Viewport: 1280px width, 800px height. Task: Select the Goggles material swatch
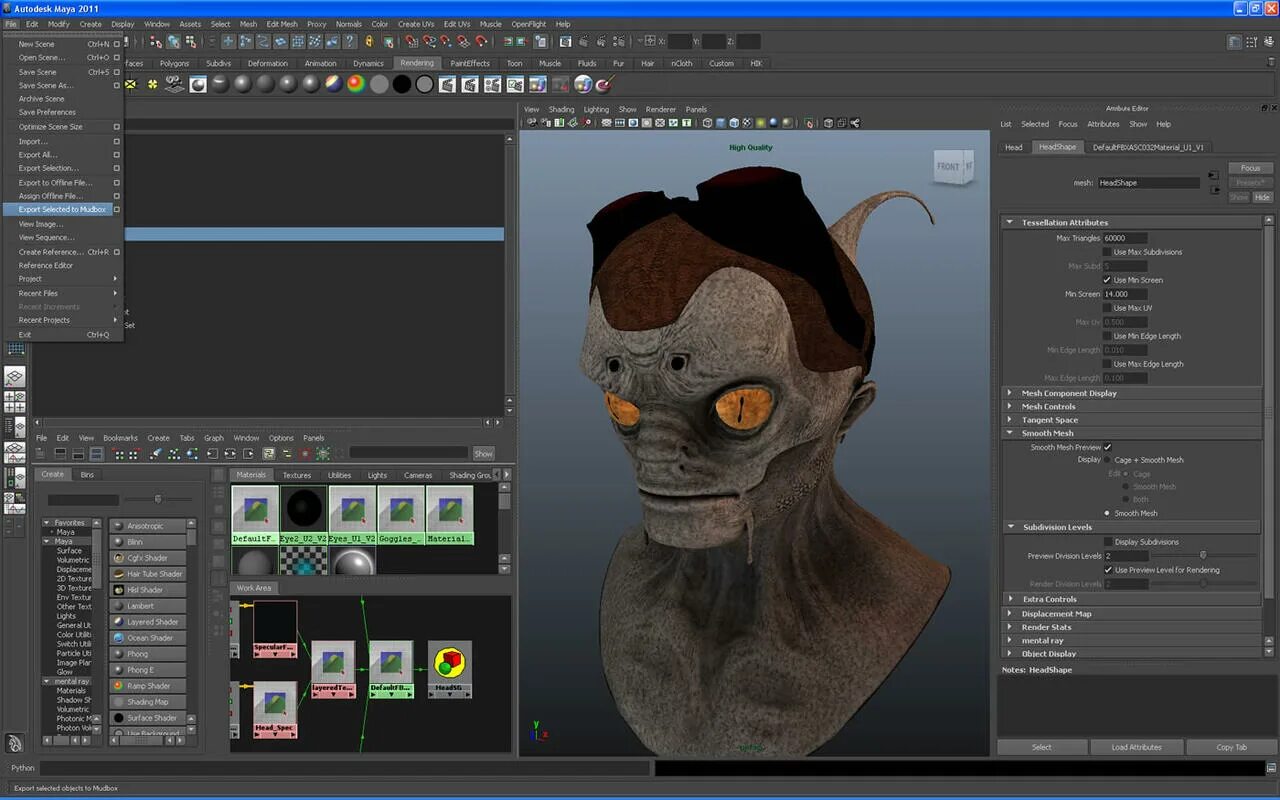coord(401,515)
